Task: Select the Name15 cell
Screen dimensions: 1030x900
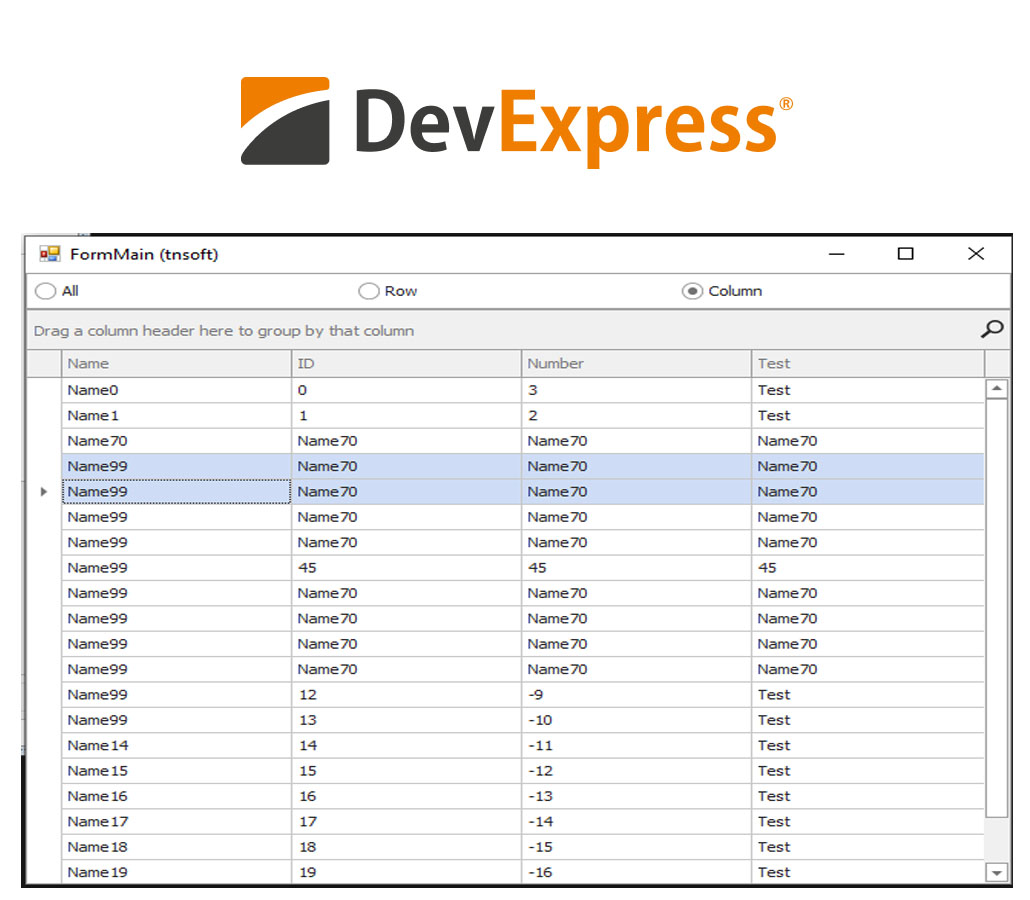Action: (176, 771)
